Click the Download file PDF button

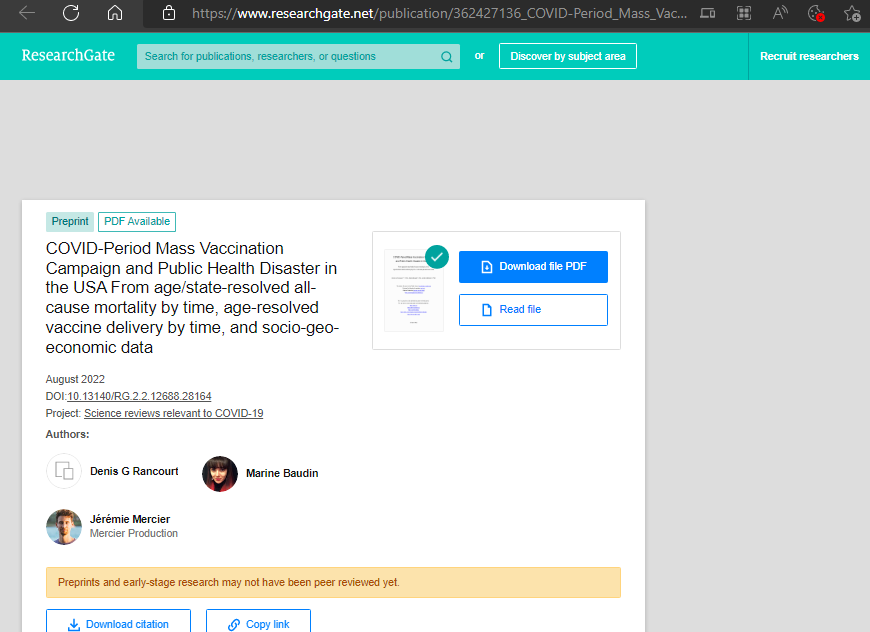click(533, 267)
